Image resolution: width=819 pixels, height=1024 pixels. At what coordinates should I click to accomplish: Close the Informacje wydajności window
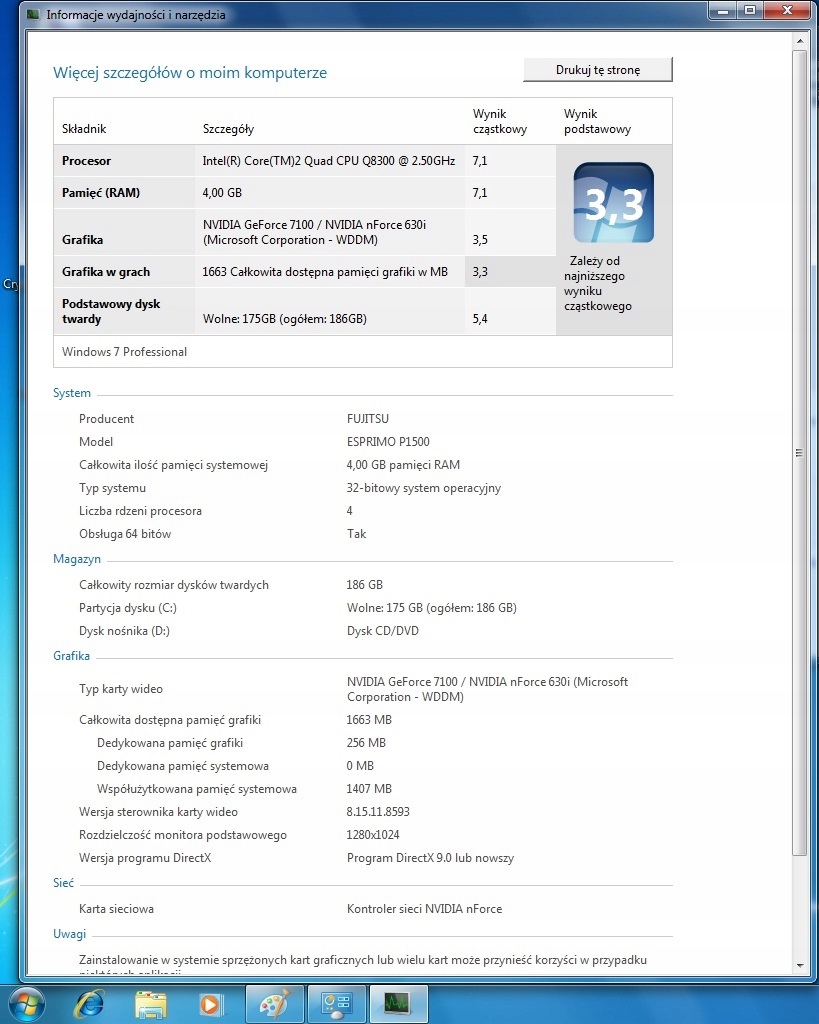[x=787, y=10]
